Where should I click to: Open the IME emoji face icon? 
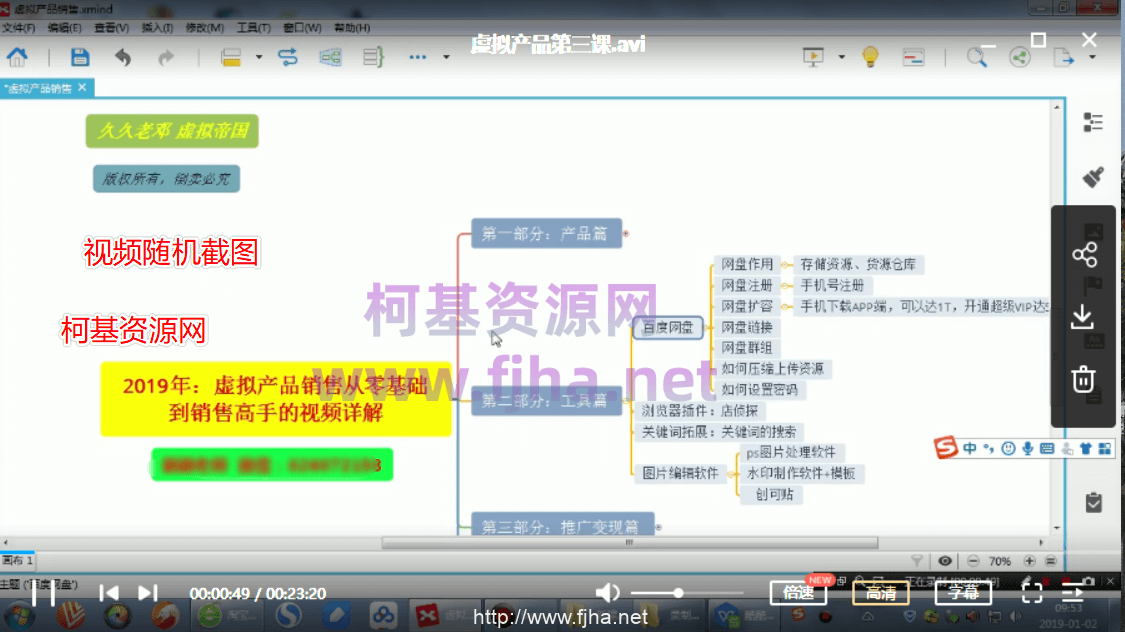coord(1008,448)
